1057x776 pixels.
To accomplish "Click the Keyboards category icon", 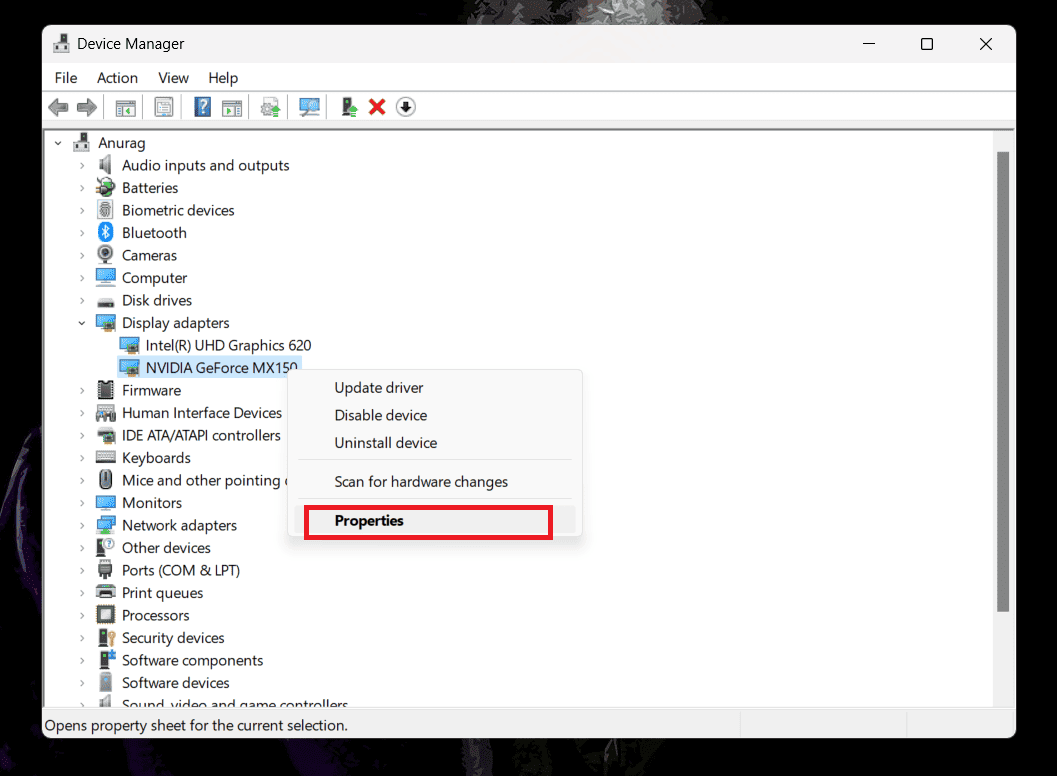I will tap(106, 458).
